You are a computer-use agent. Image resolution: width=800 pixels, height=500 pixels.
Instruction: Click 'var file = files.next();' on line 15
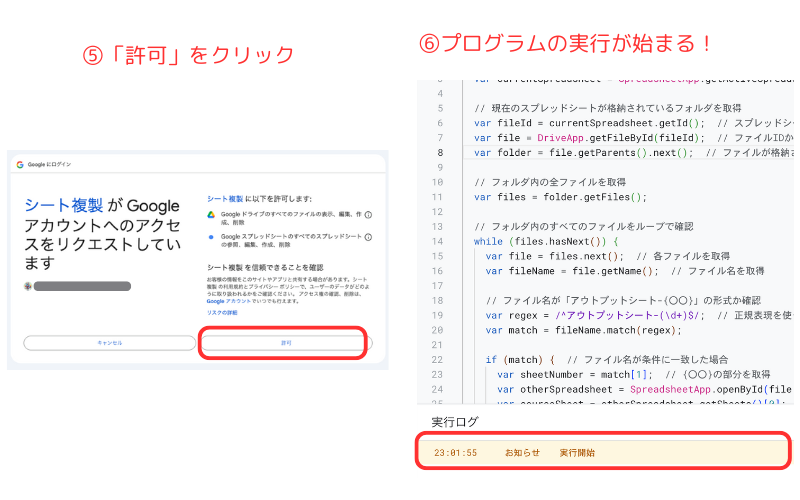coord(555,256)
